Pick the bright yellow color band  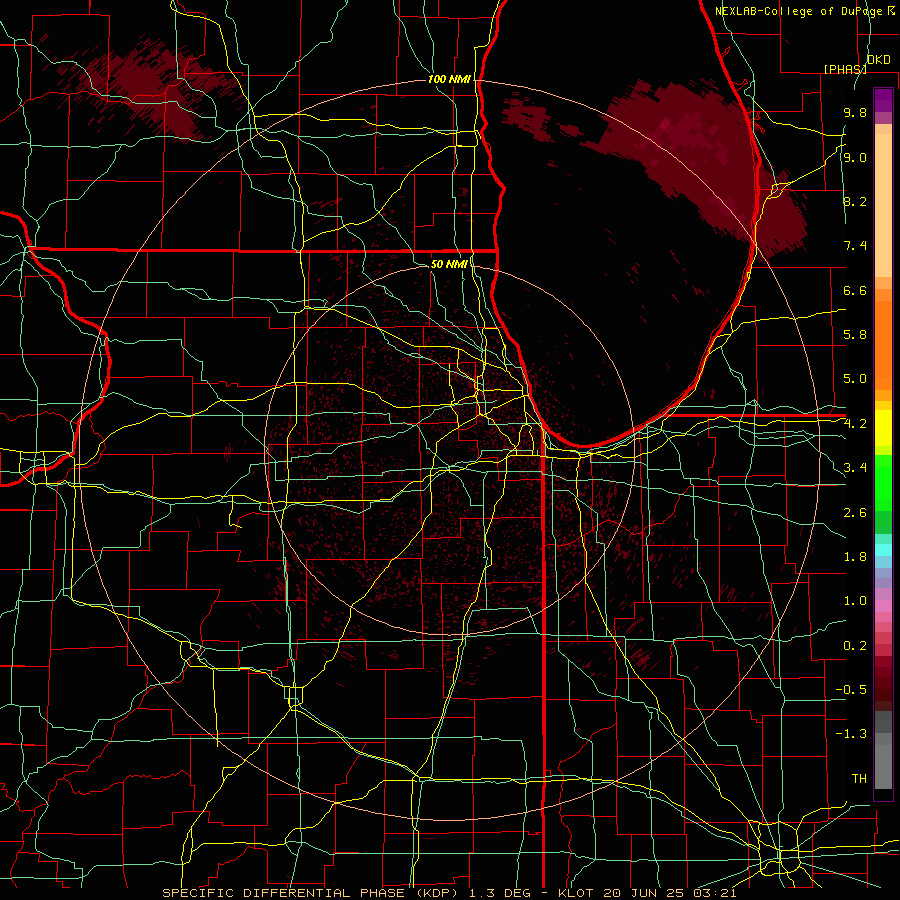pos(883,428)
